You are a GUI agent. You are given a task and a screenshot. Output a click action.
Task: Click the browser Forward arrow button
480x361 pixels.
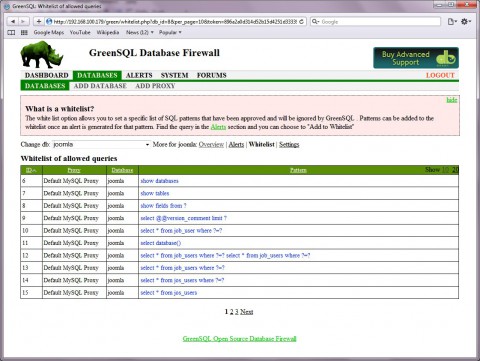coord(23,22)
